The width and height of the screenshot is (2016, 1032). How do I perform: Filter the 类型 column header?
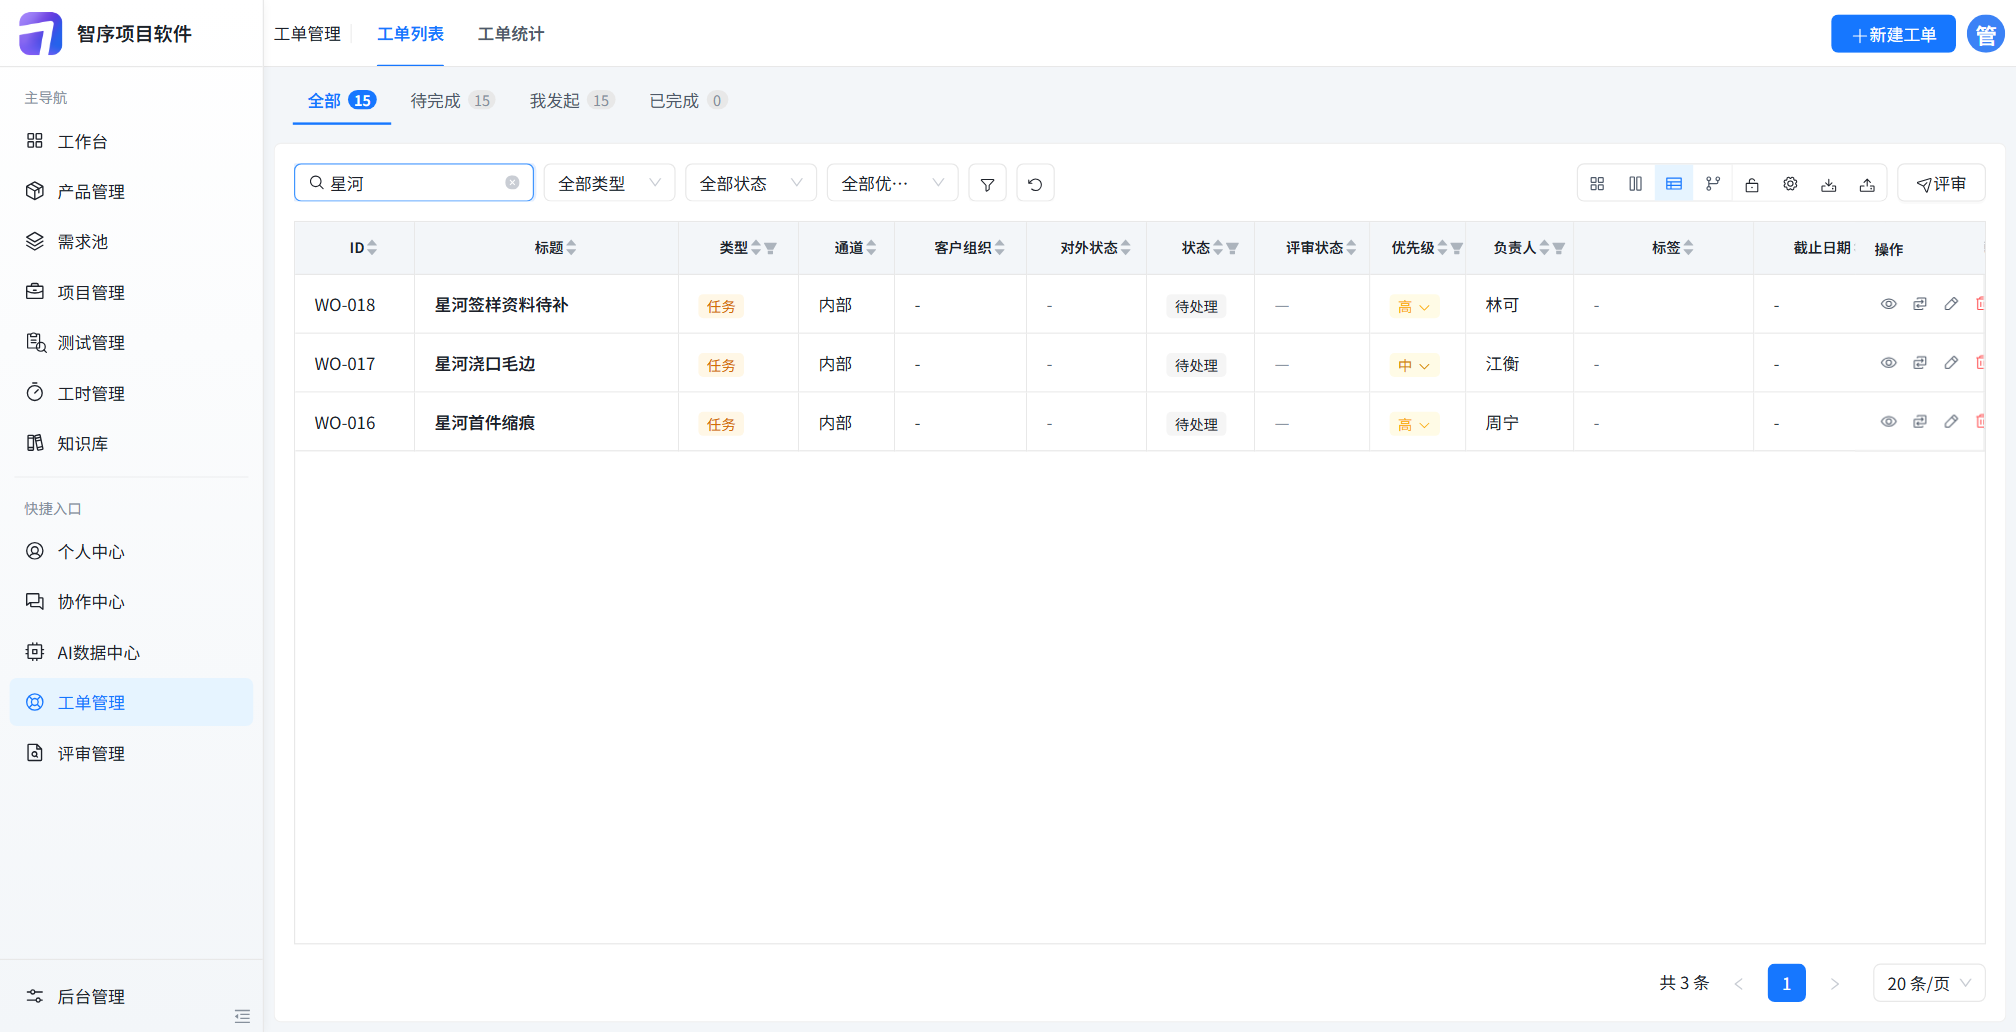click(771, 248)
